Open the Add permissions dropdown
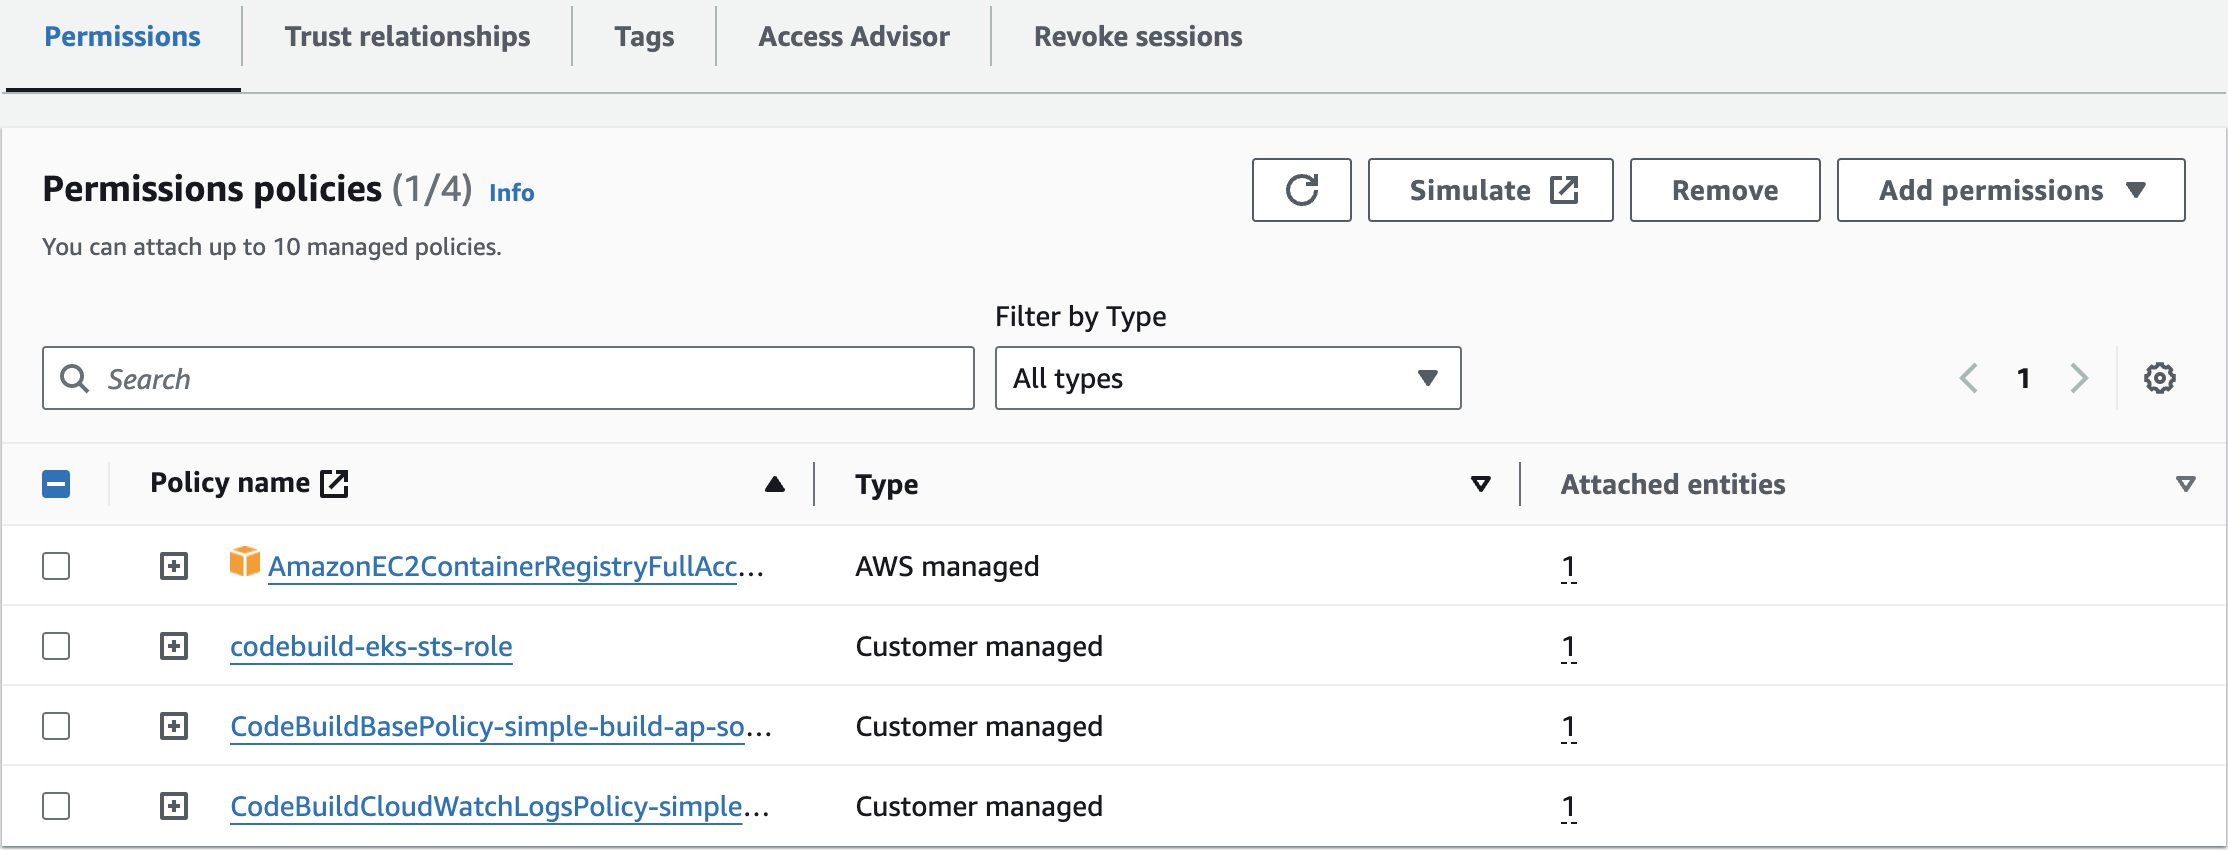This screenshot has height=850, width=2228. point(2010,190)
